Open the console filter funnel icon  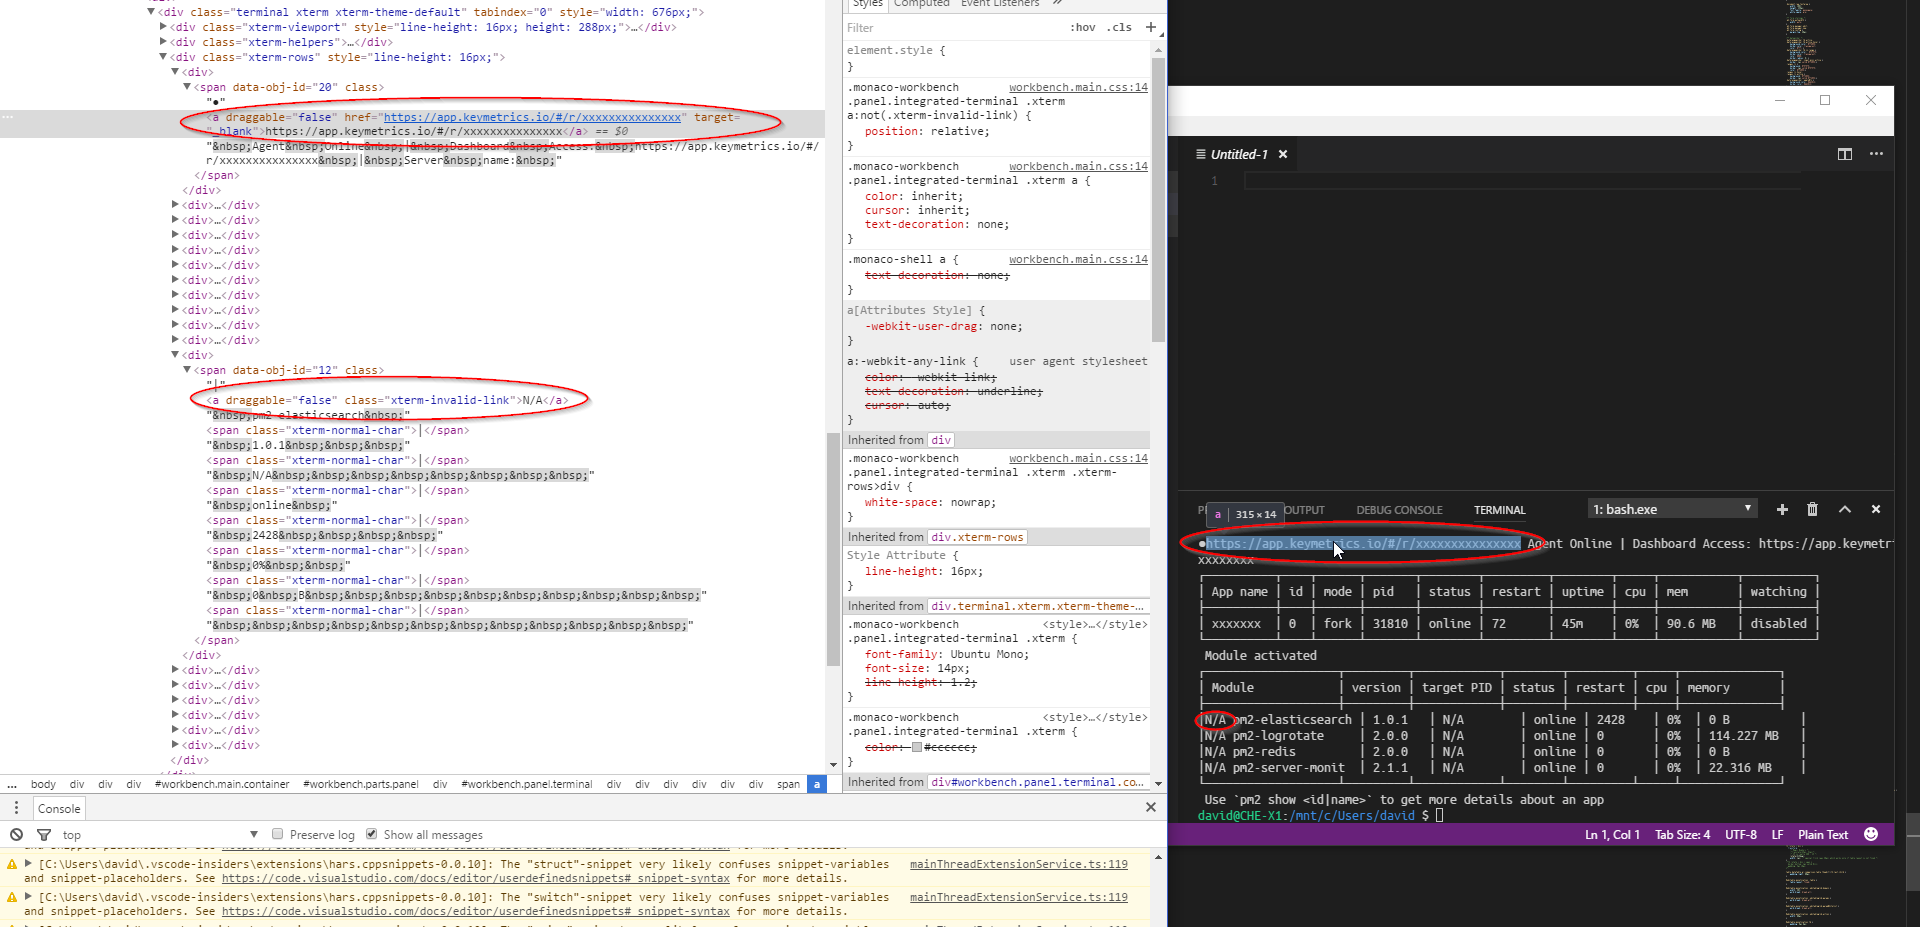coord(44,834)
